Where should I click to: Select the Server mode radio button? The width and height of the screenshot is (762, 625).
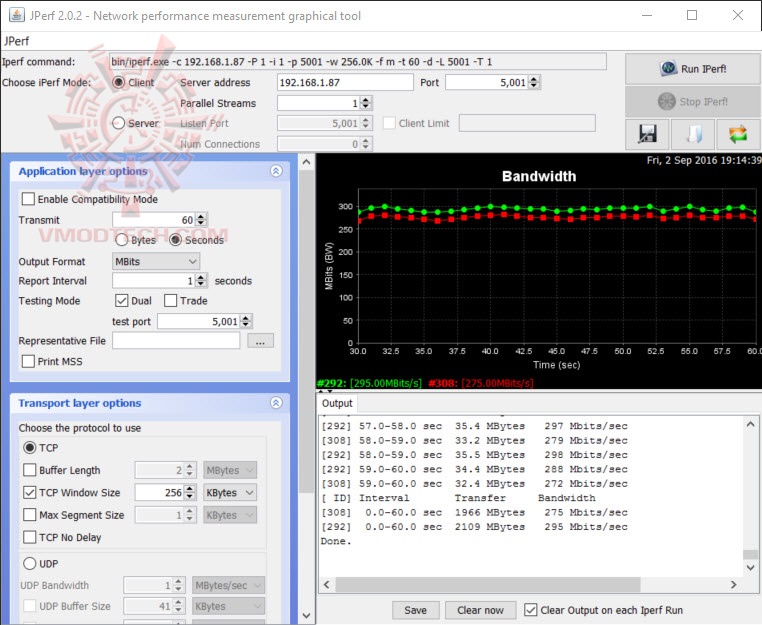[x=119, y=123]
